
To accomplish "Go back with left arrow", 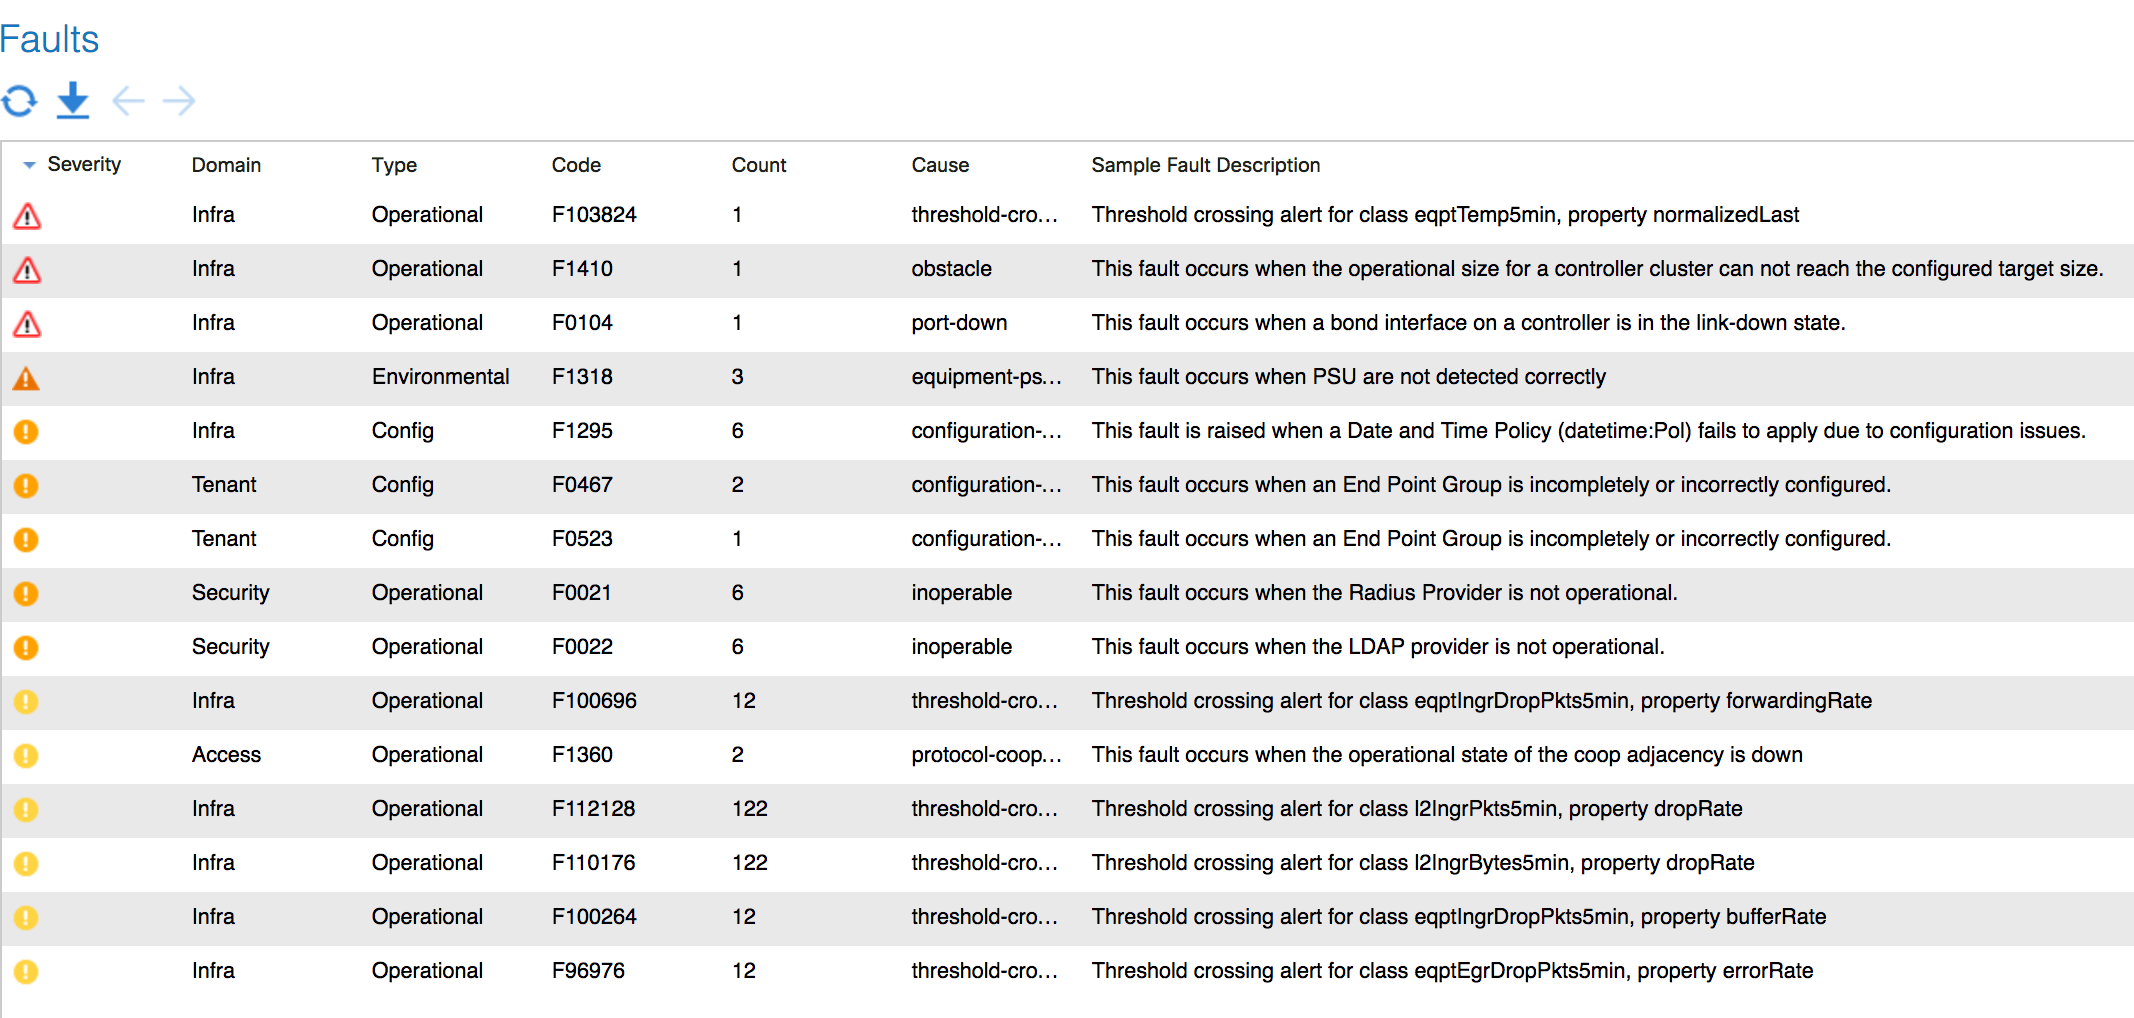I will (128, 101).
